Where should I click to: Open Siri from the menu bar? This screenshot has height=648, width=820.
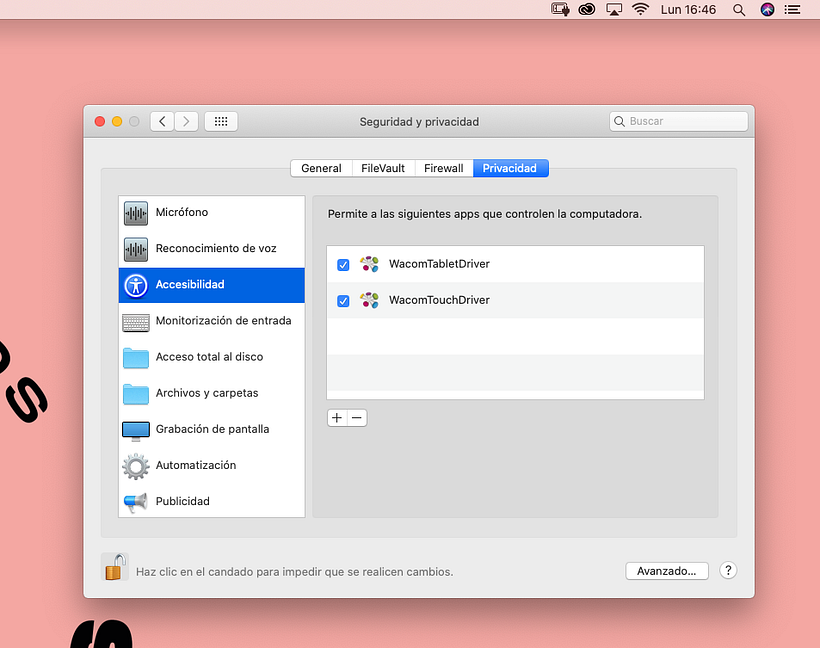767,9
